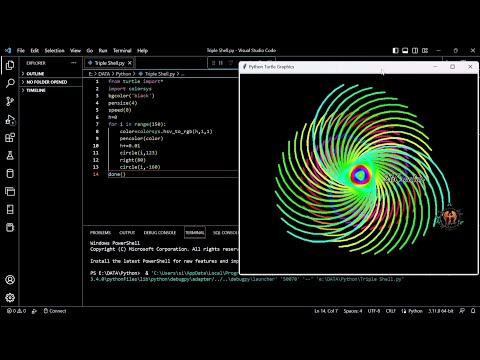Open the File menu
480x360 pixels.
(x=21, y=50)
